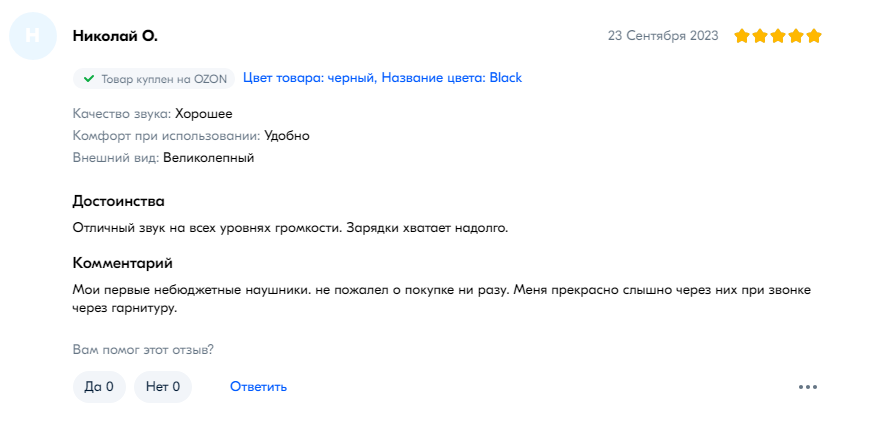Click the second star of the rating
This screenshot has height=425, width=872.
(x=760, y=36)
